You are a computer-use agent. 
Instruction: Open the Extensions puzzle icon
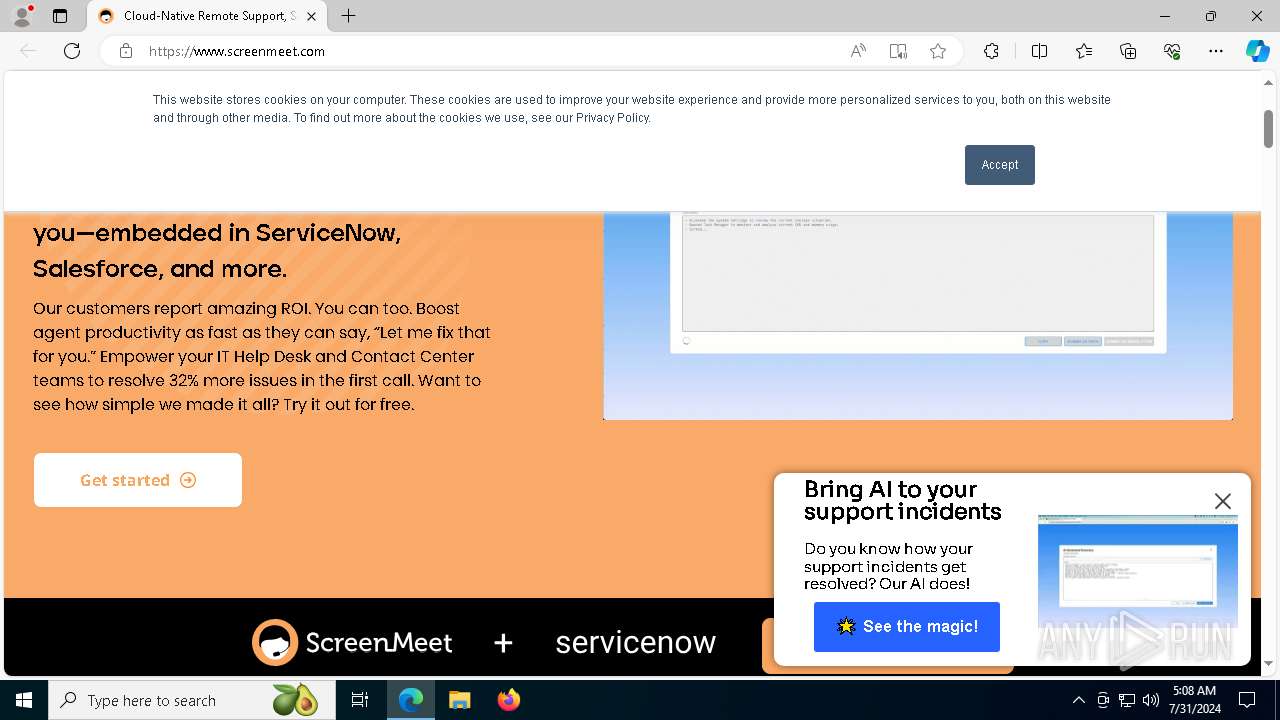(991, 51)
